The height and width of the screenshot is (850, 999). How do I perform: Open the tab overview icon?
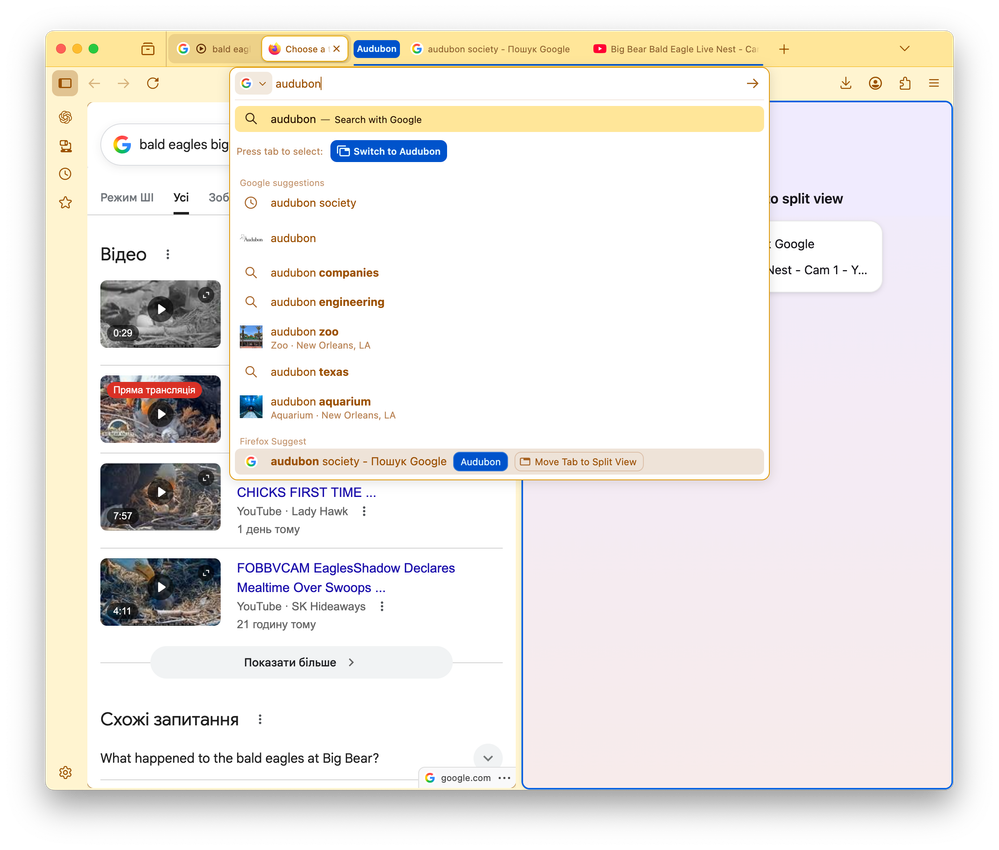pyautogui.click(x=148, y=49)
